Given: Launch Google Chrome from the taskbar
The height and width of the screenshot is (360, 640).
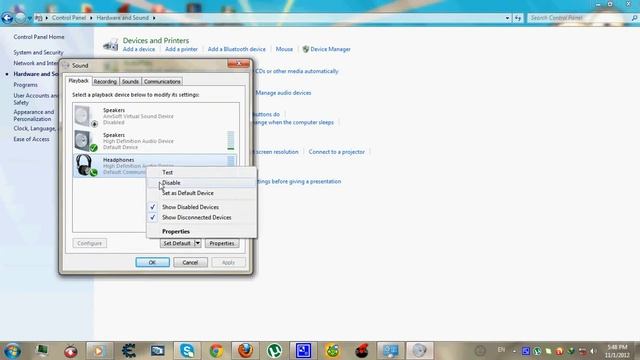Looking at the screenshot, I should [x=216, y=351].
